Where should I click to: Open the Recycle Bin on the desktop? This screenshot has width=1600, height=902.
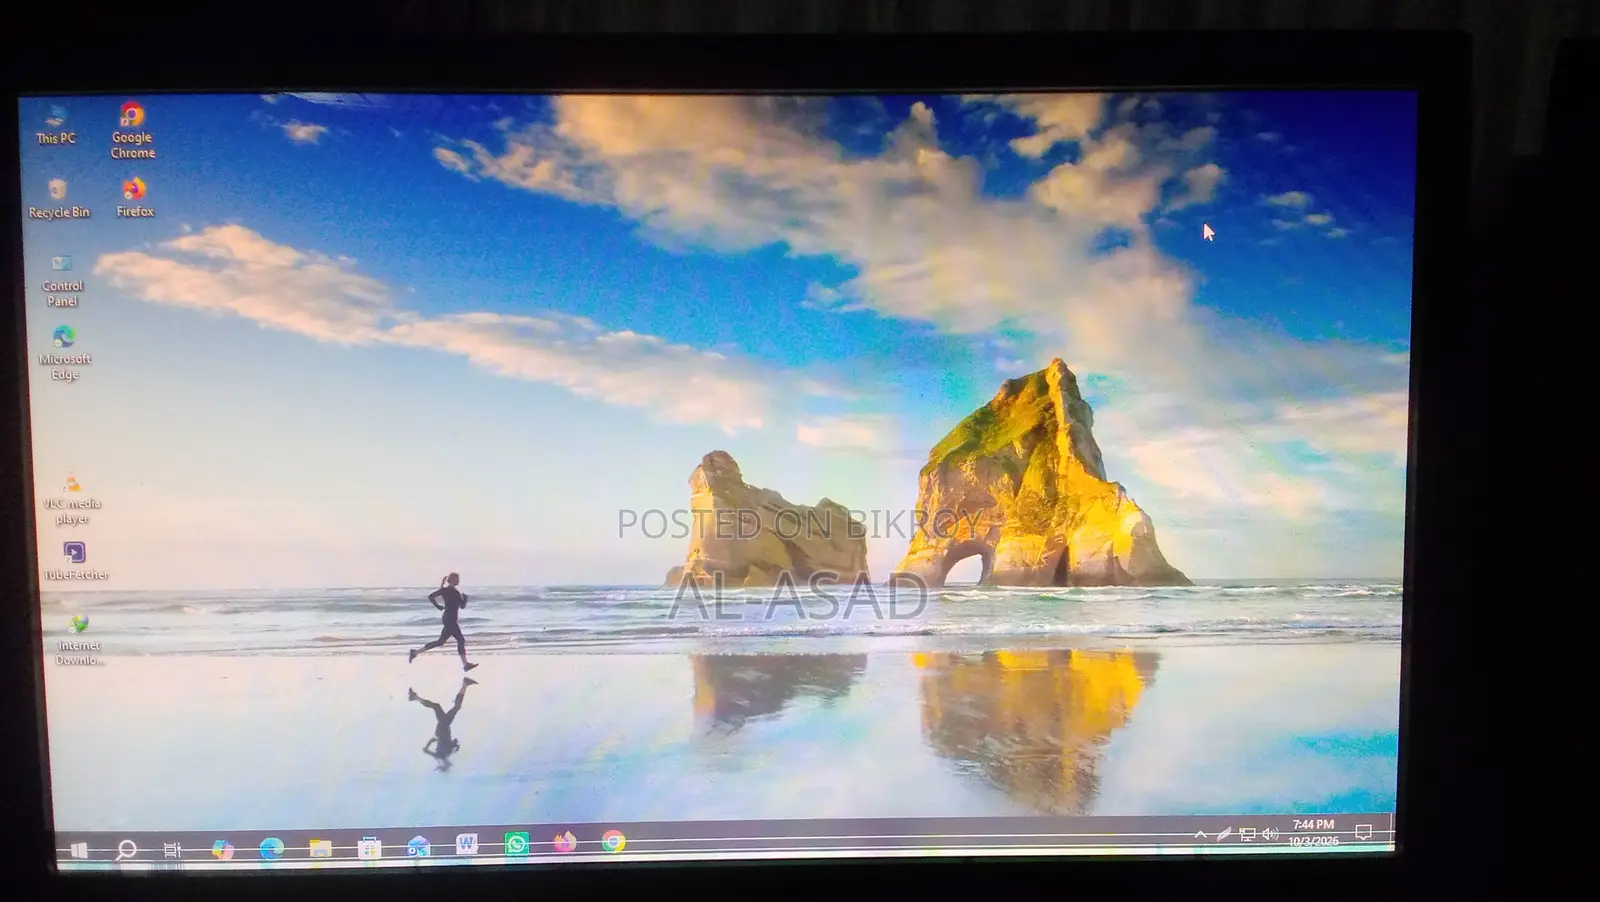pyautogui.click(x=59, y=198)
